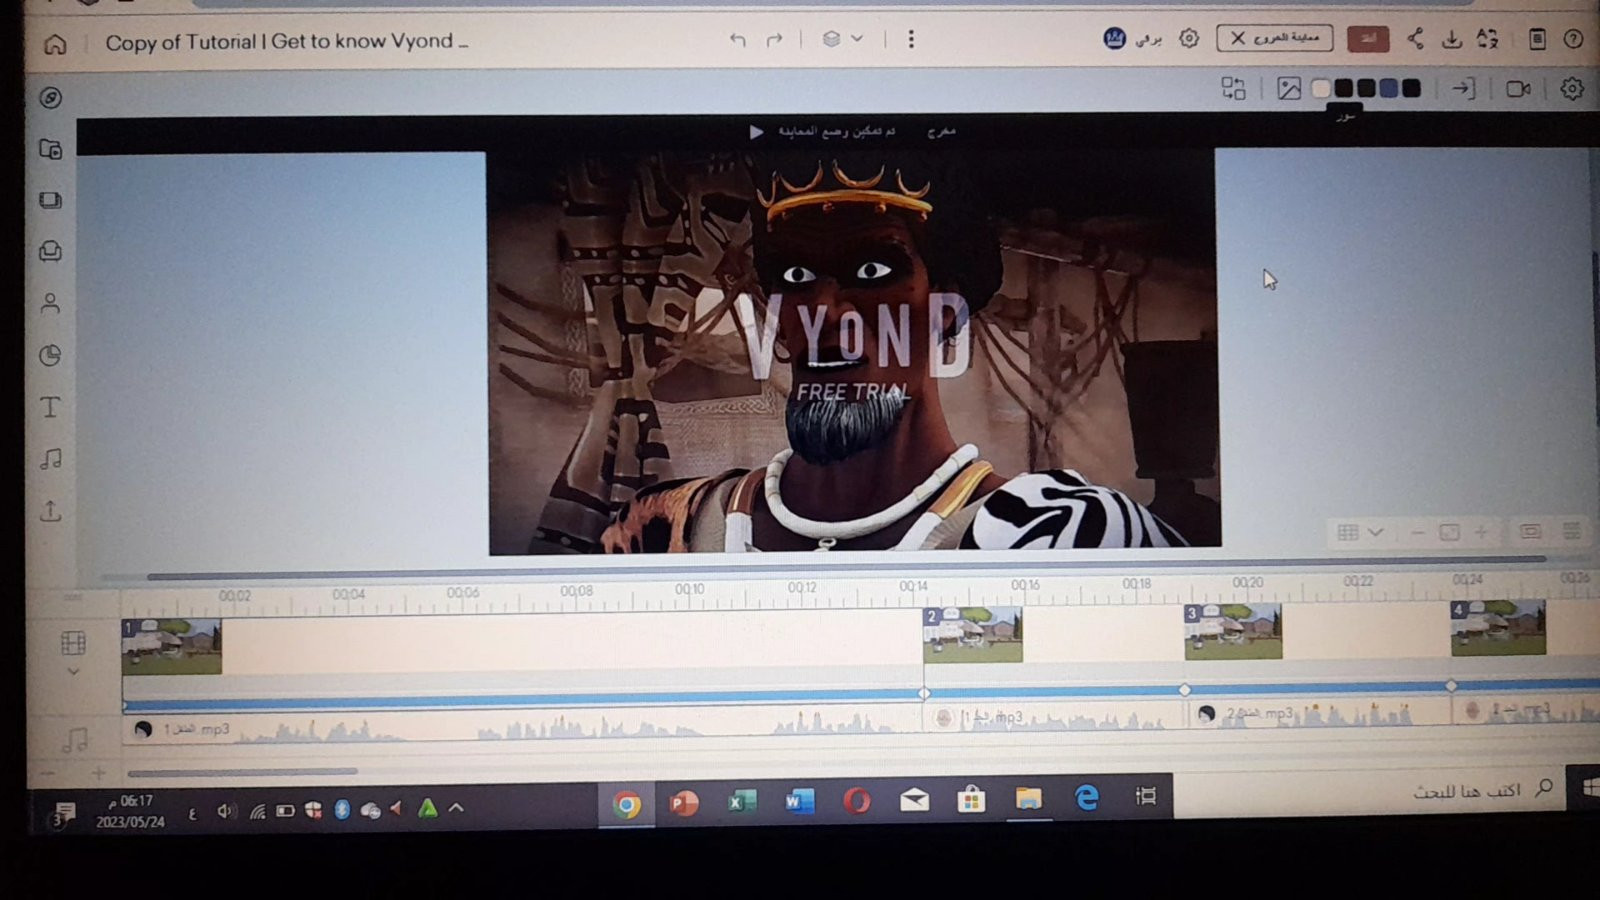Select scene 2 thumbnail in timeline
The width and height of the screenshot is (1600, 900).
click(973, 634)
